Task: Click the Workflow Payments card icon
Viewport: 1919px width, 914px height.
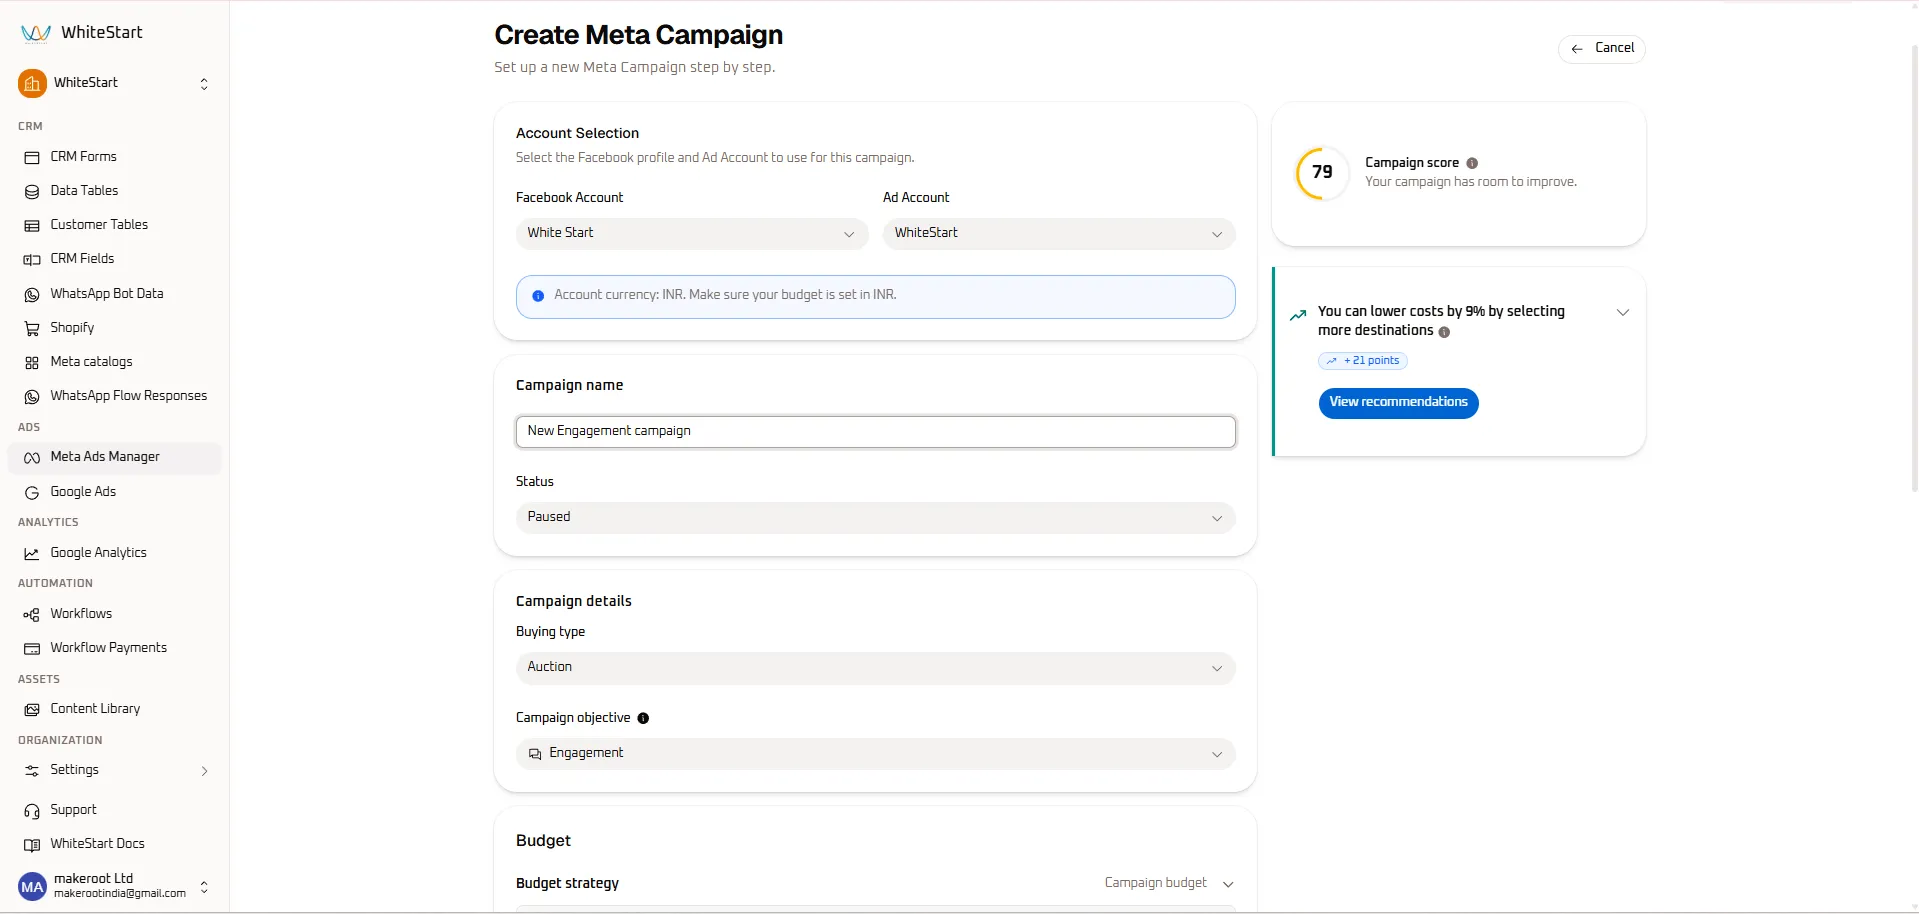Action: click(x=32, y=649)
